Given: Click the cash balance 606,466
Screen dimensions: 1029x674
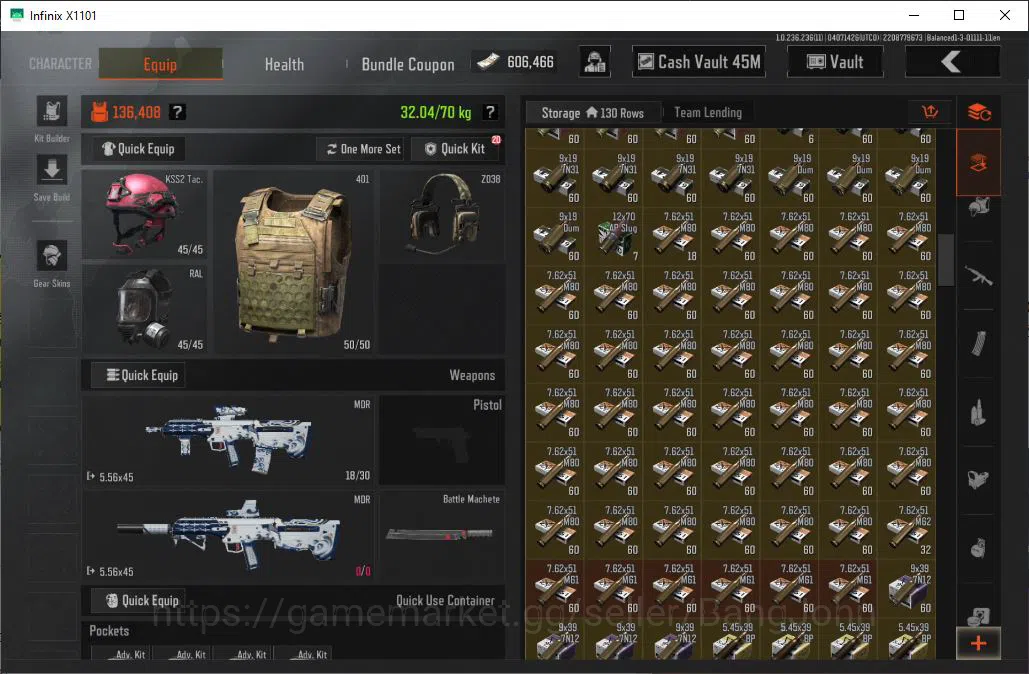Looking at the screenshot, I should (x=516, y=62).
